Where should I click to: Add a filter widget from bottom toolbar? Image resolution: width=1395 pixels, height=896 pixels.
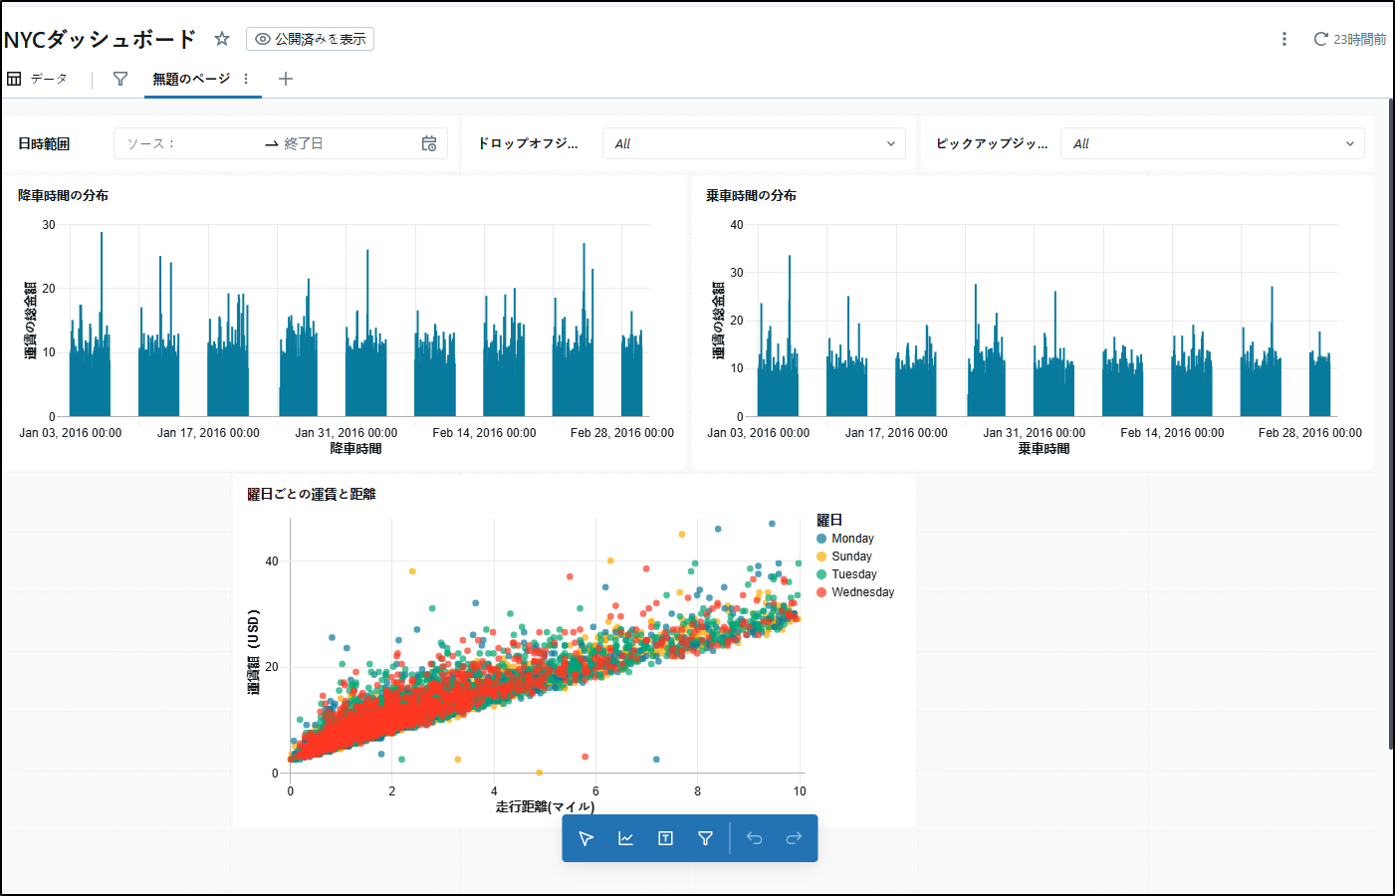click(x=705, y=838)
